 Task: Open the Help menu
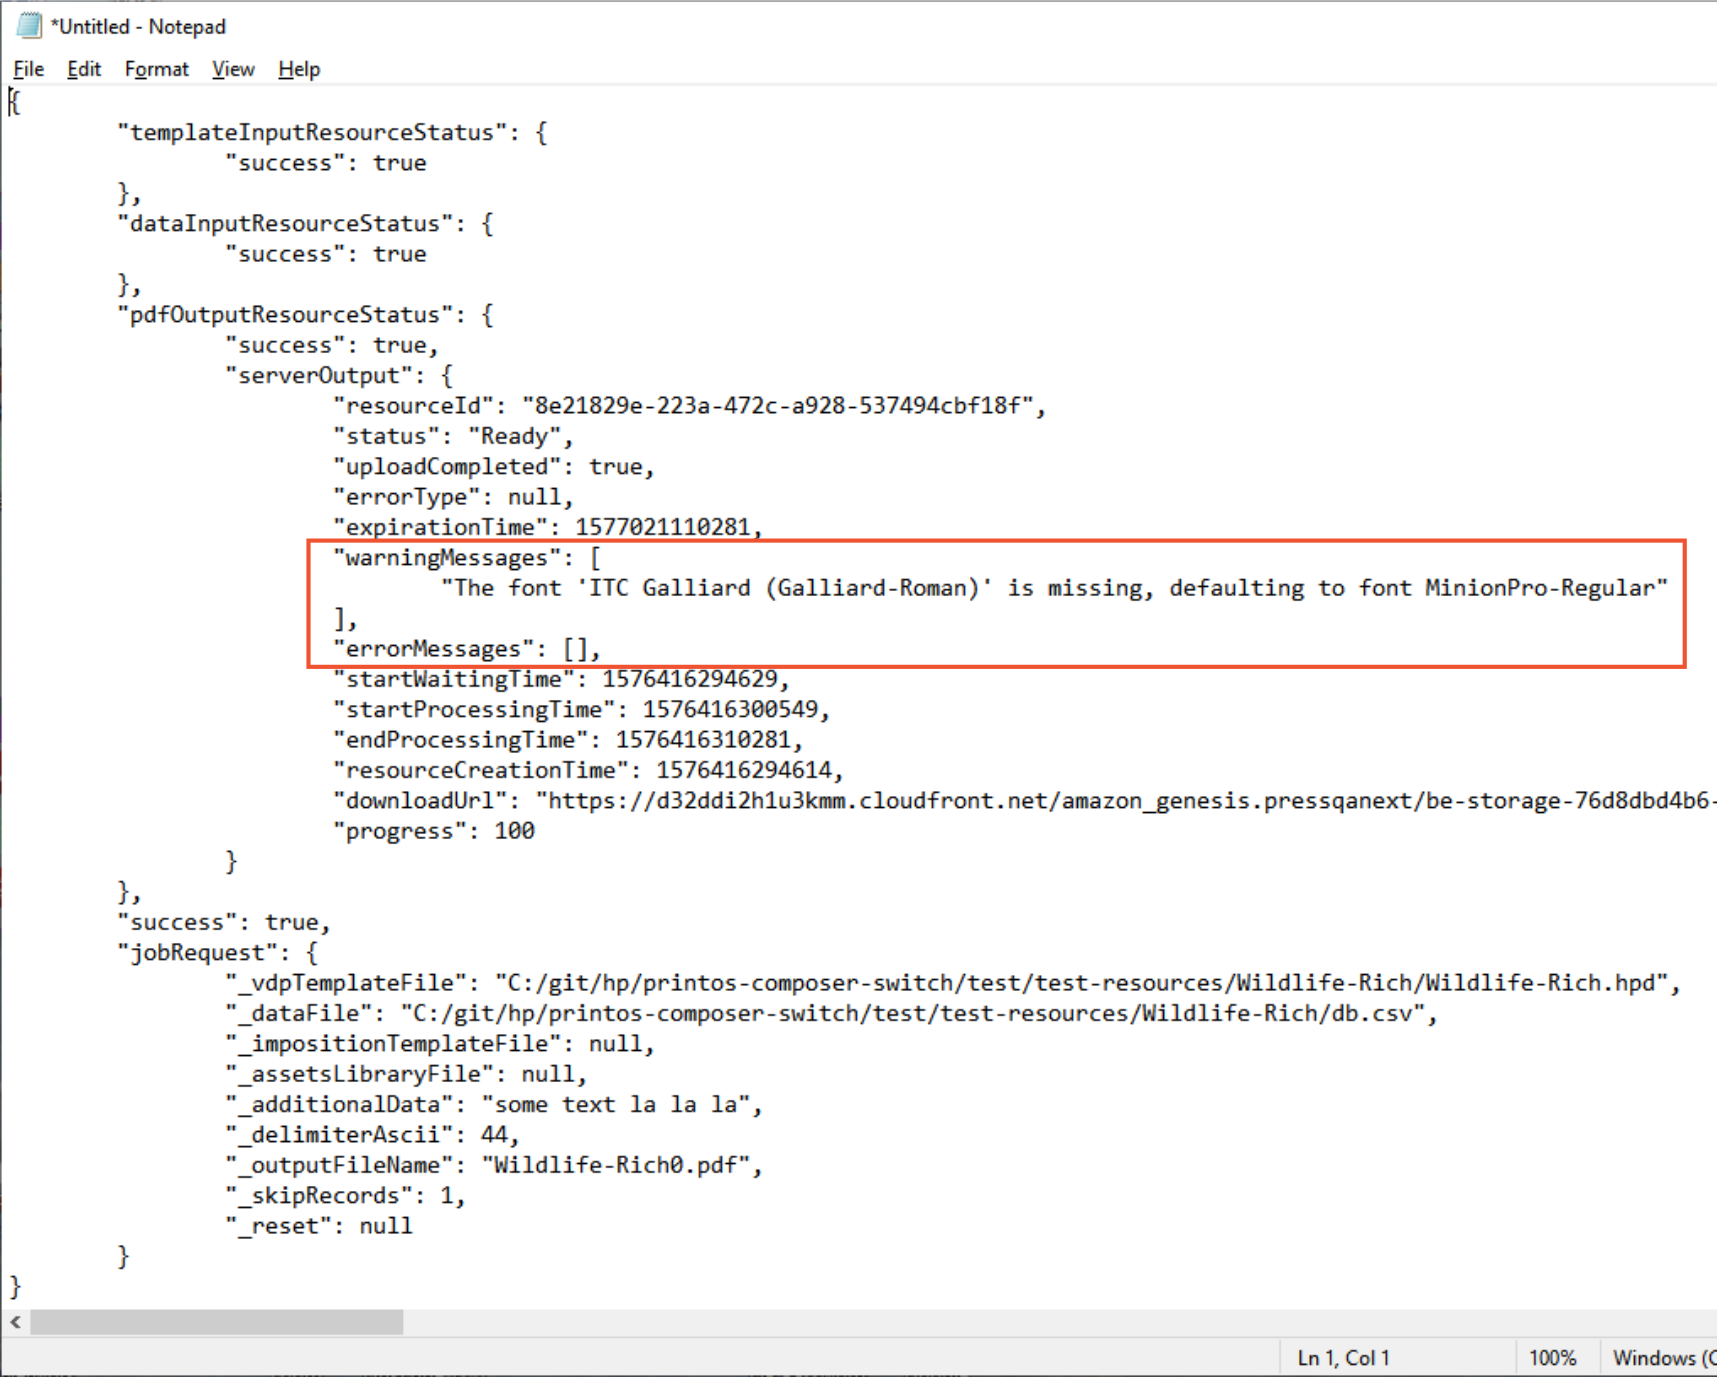point(299,69)
